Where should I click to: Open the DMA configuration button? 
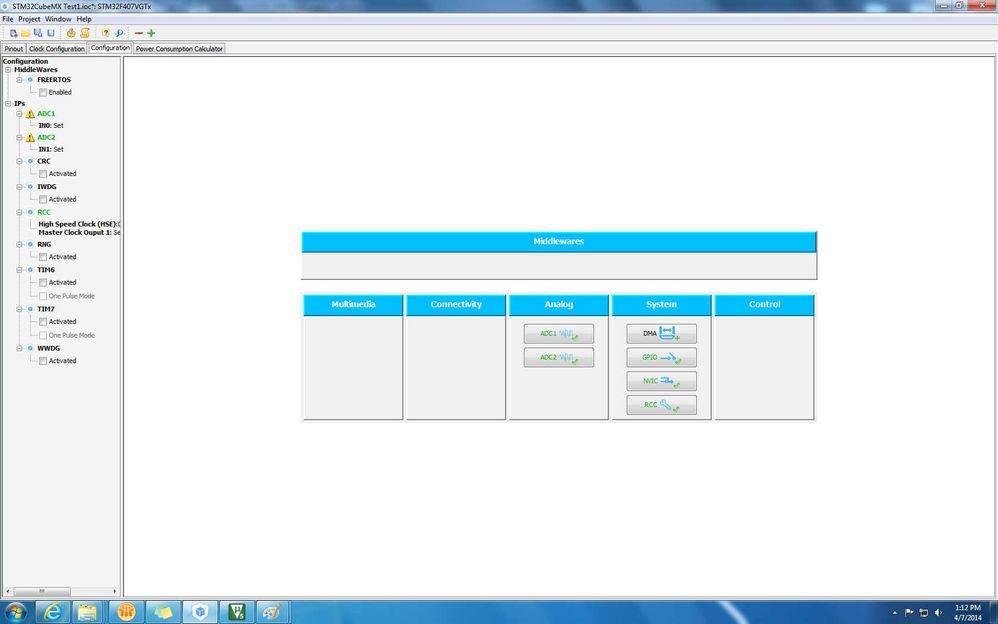click(x=661, y=334)
